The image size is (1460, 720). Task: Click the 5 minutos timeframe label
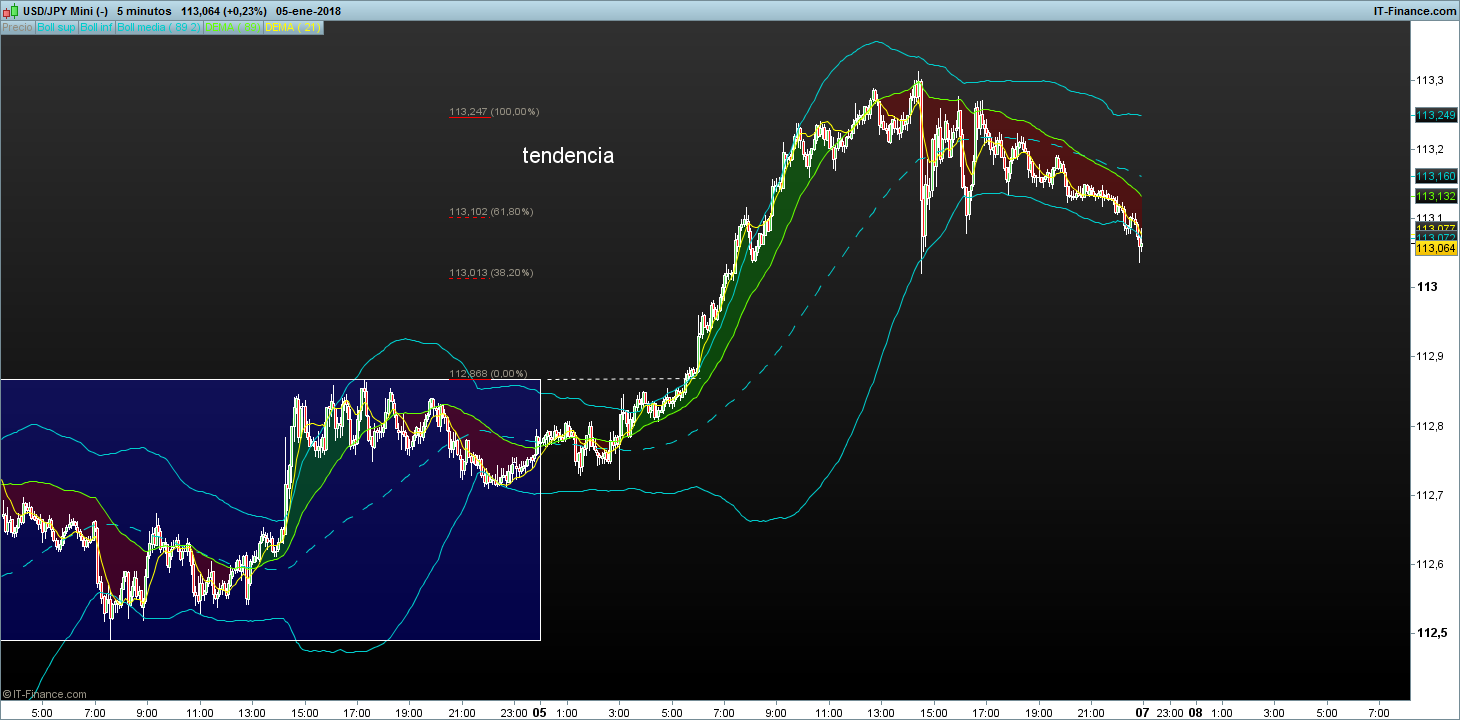144,10
